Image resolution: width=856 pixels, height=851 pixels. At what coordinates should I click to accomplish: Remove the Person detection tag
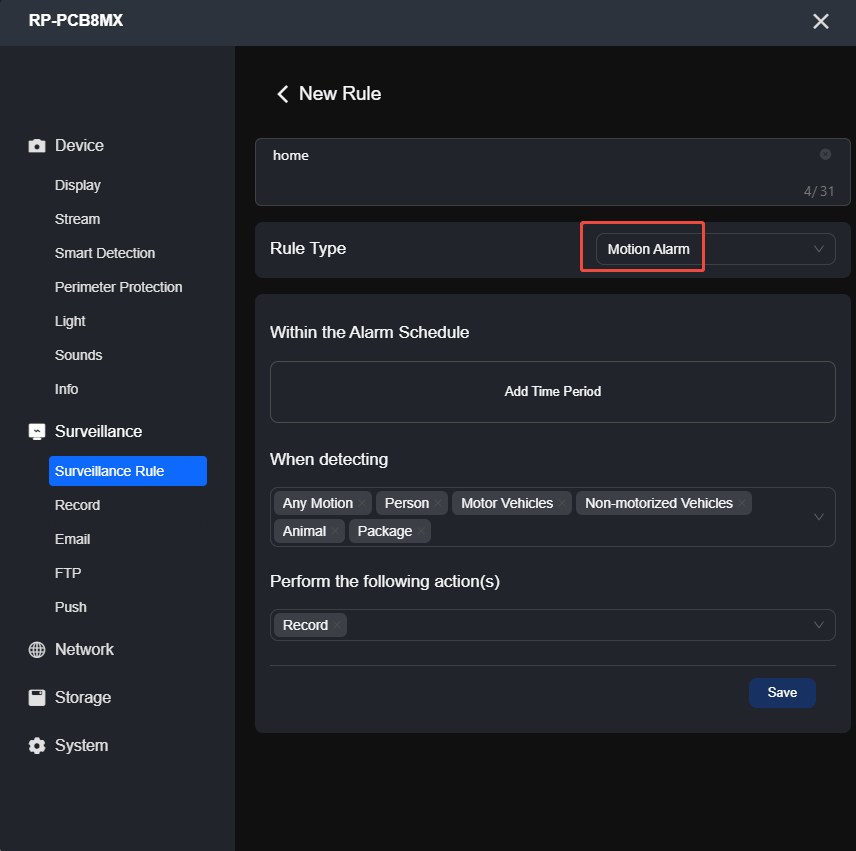pyautogui.click(x=437, y=503)
